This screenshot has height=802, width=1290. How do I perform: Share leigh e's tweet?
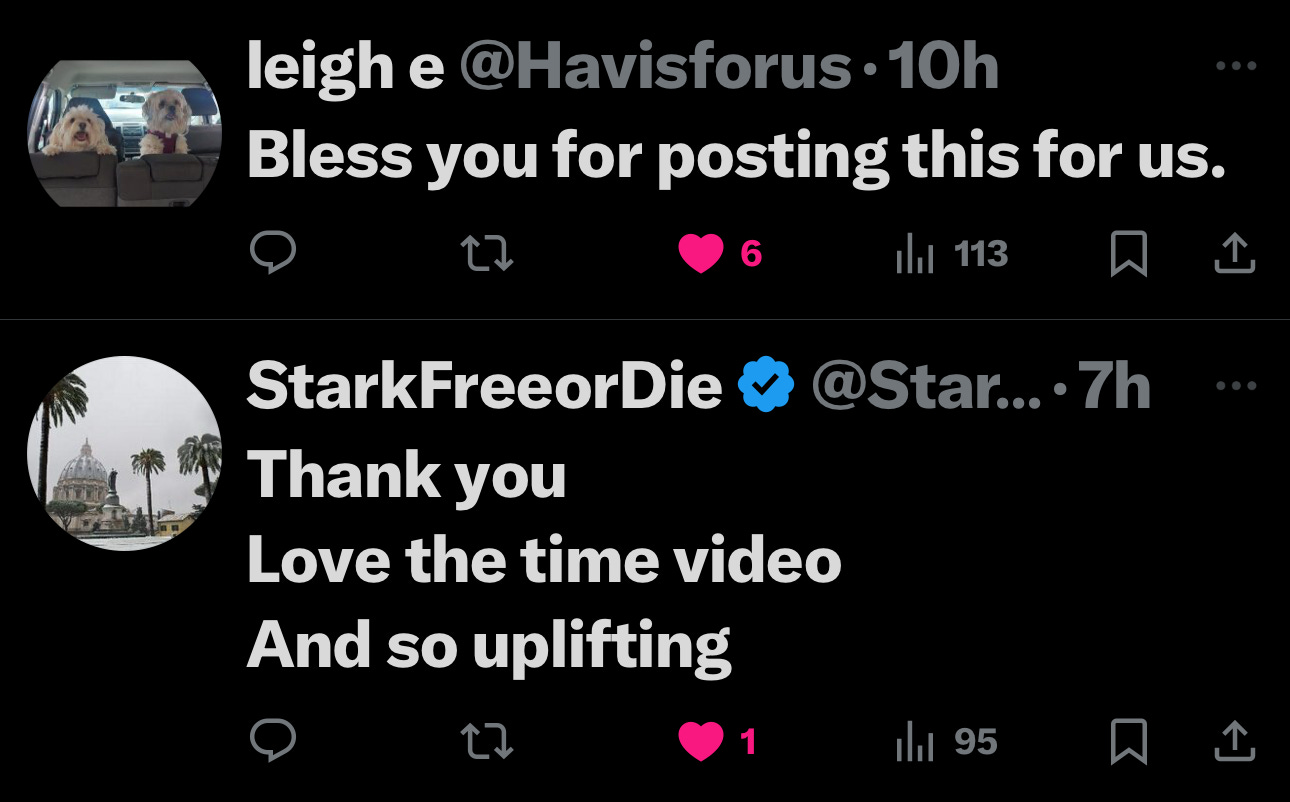[x=1234, y=255]
